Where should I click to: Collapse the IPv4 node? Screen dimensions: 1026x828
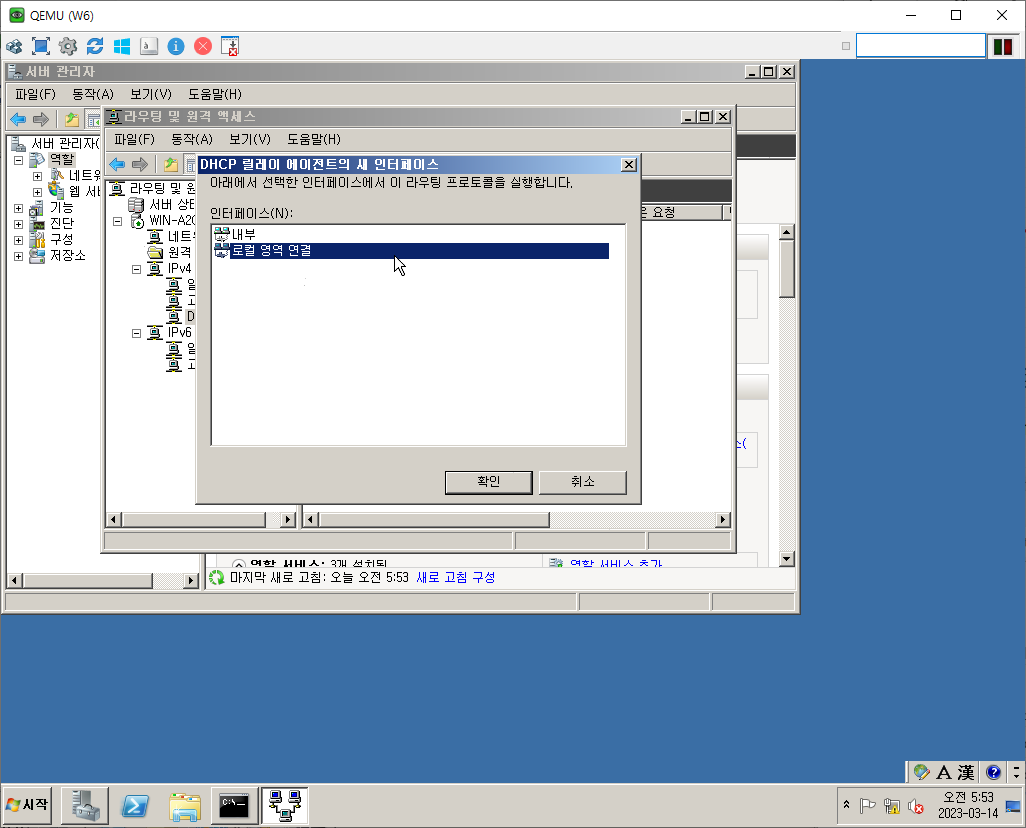pos(136,269)
